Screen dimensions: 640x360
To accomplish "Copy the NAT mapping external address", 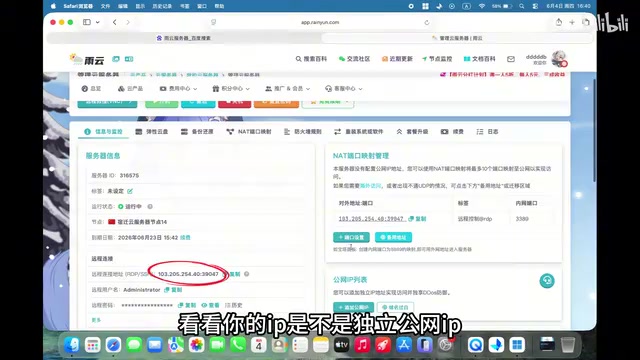I will coord(417,219).
